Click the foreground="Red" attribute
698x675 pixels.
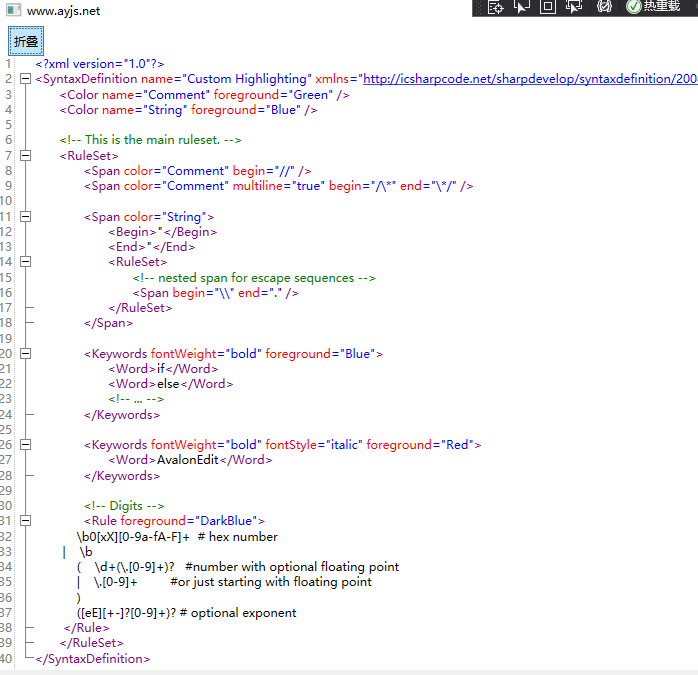(x=419, y=445)
